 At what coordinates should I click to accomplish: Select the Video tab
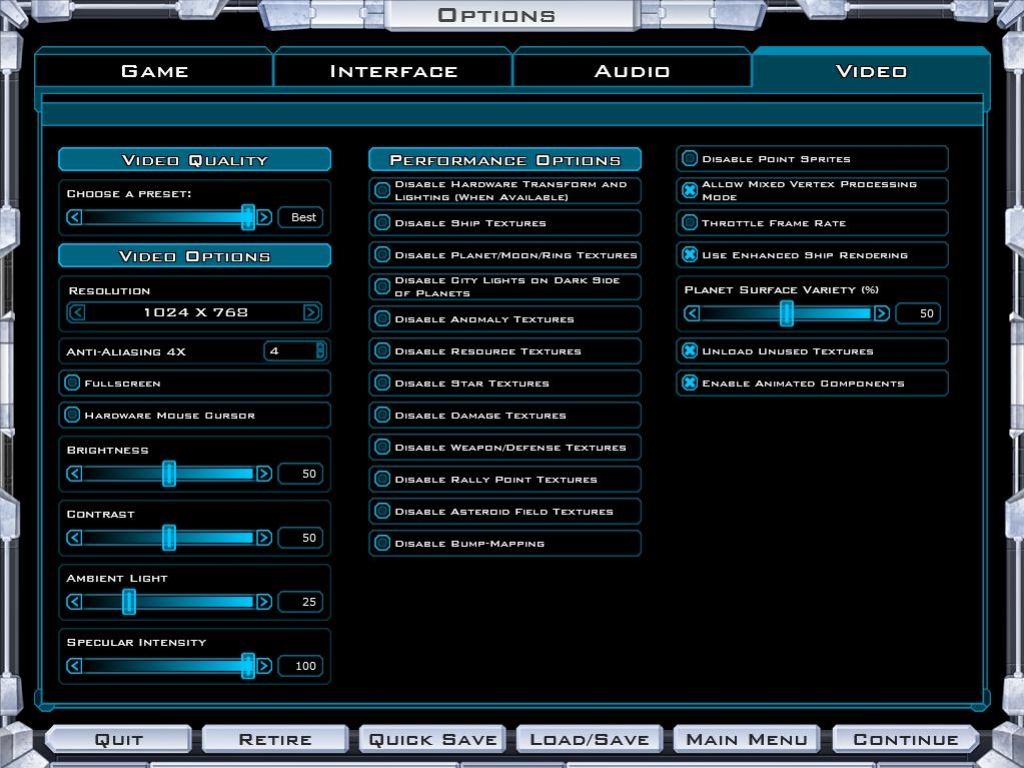click(x=871, y=71)
